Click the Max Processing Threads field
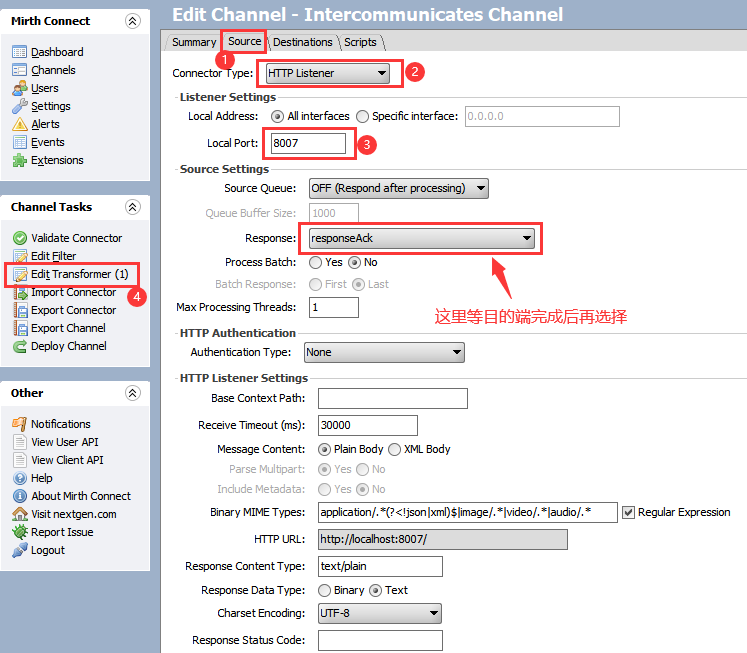 (x=333, y=307)
